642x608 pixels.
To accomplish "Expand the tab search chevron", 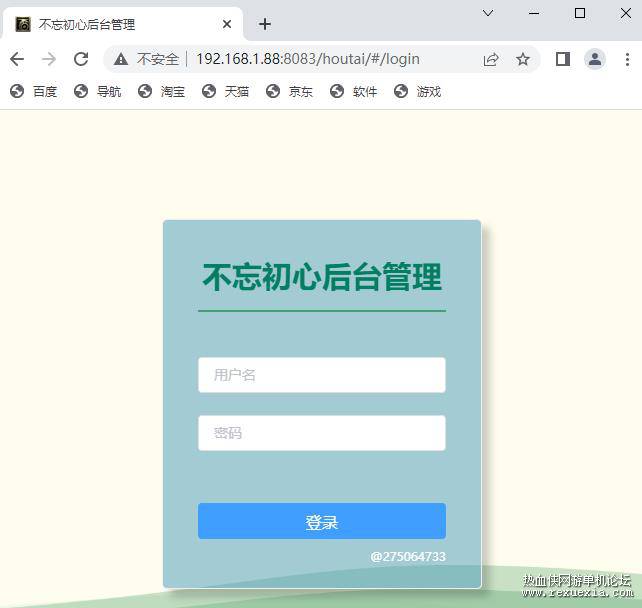I will [x=488, y=13].
